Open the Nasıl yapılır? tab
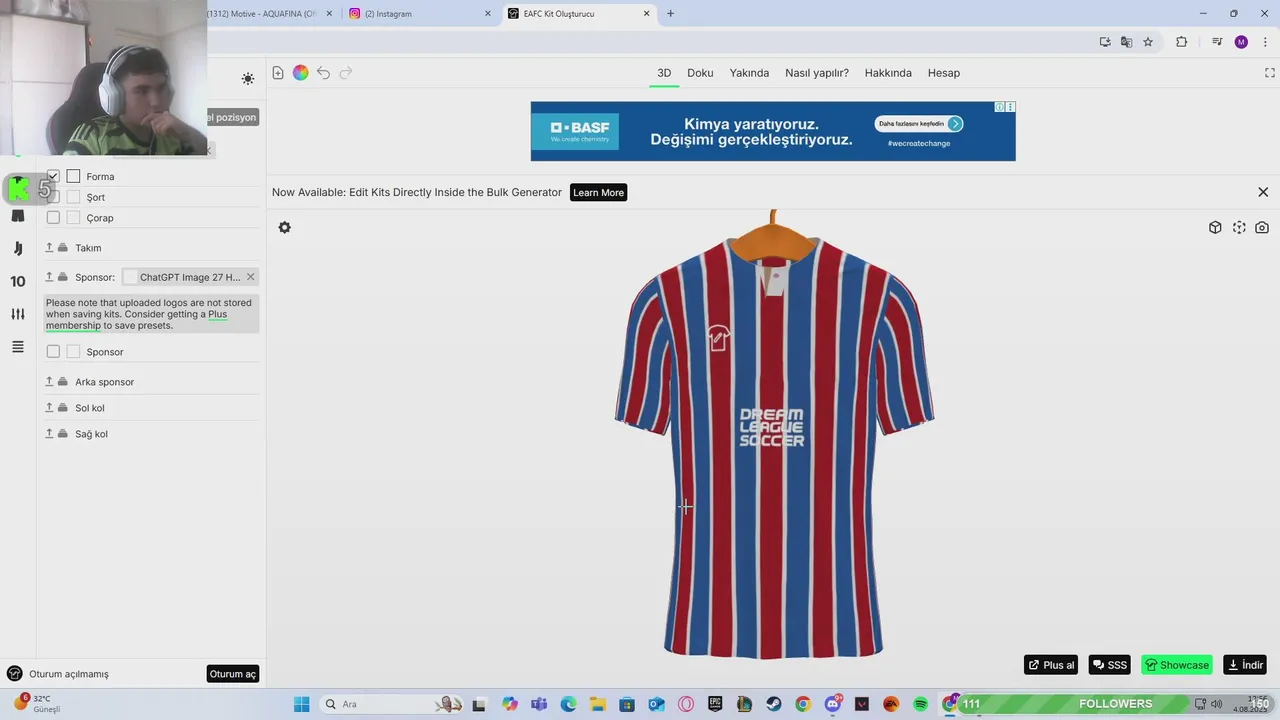 point(817,73)
